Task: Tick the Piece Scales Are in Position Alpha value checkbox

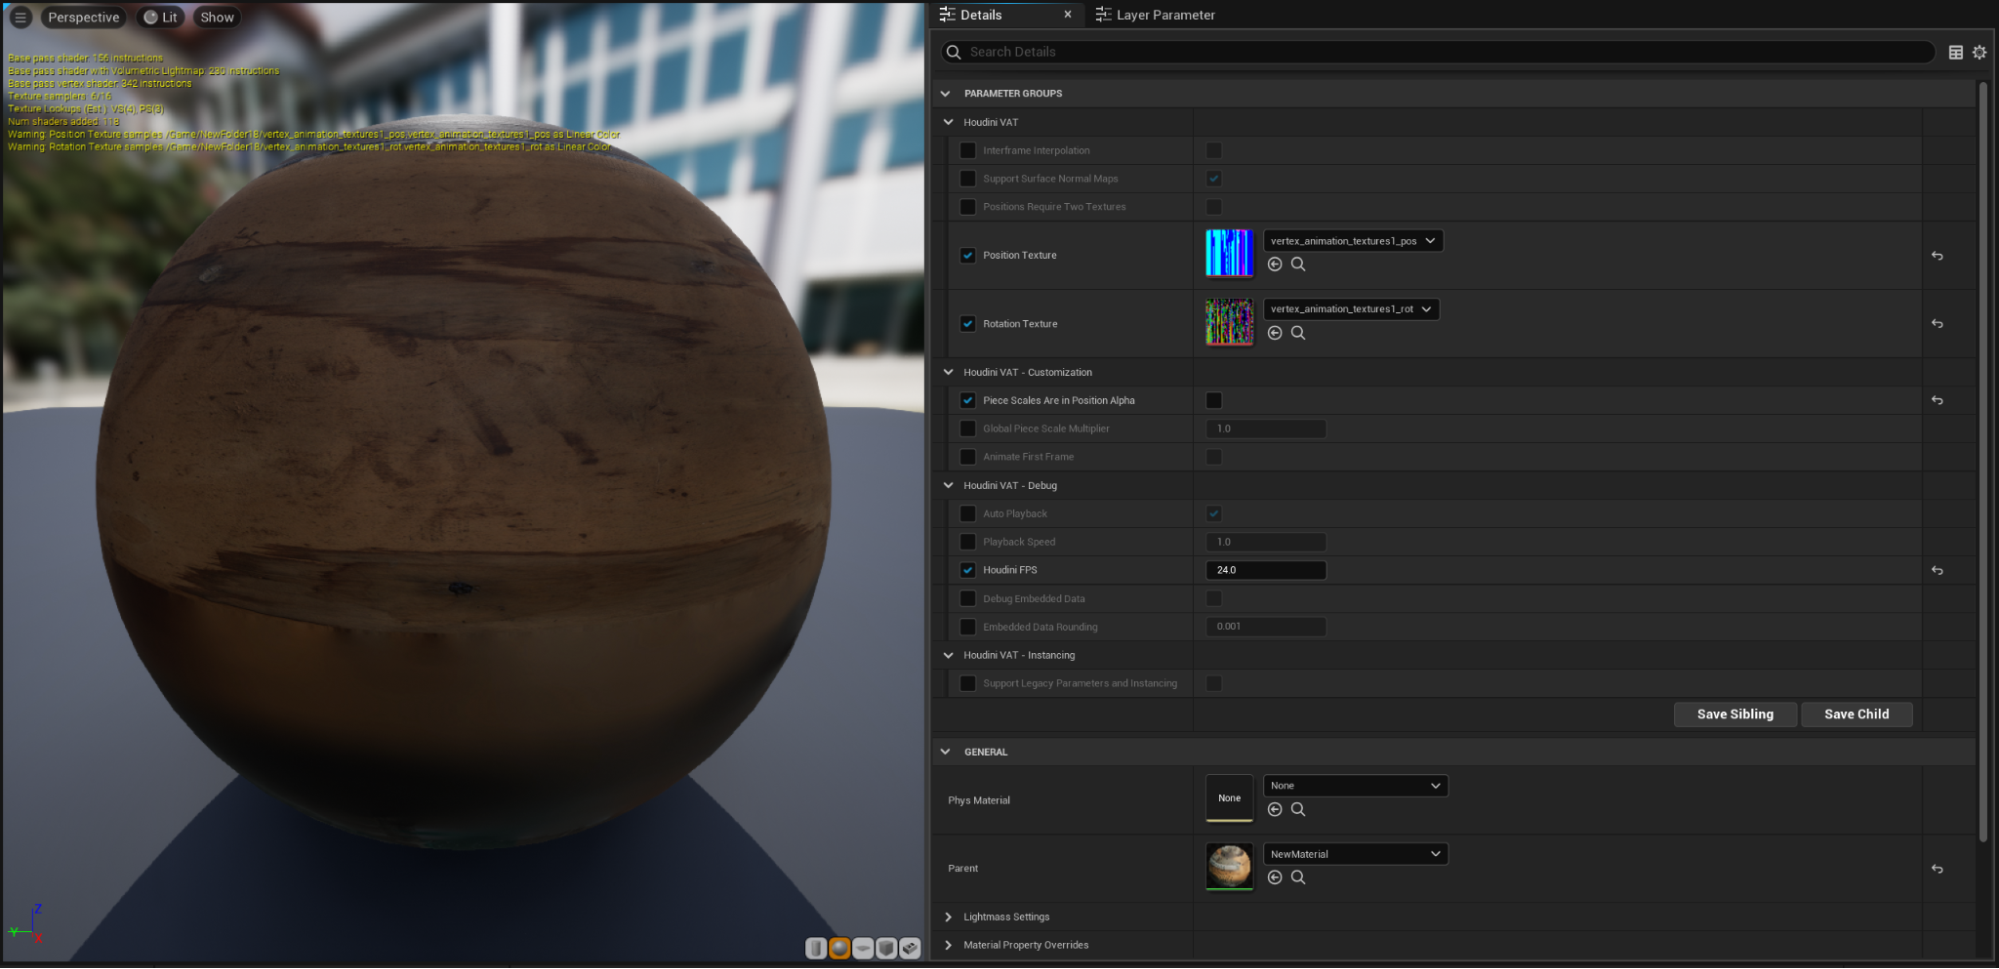Action: pos(1214,400)
